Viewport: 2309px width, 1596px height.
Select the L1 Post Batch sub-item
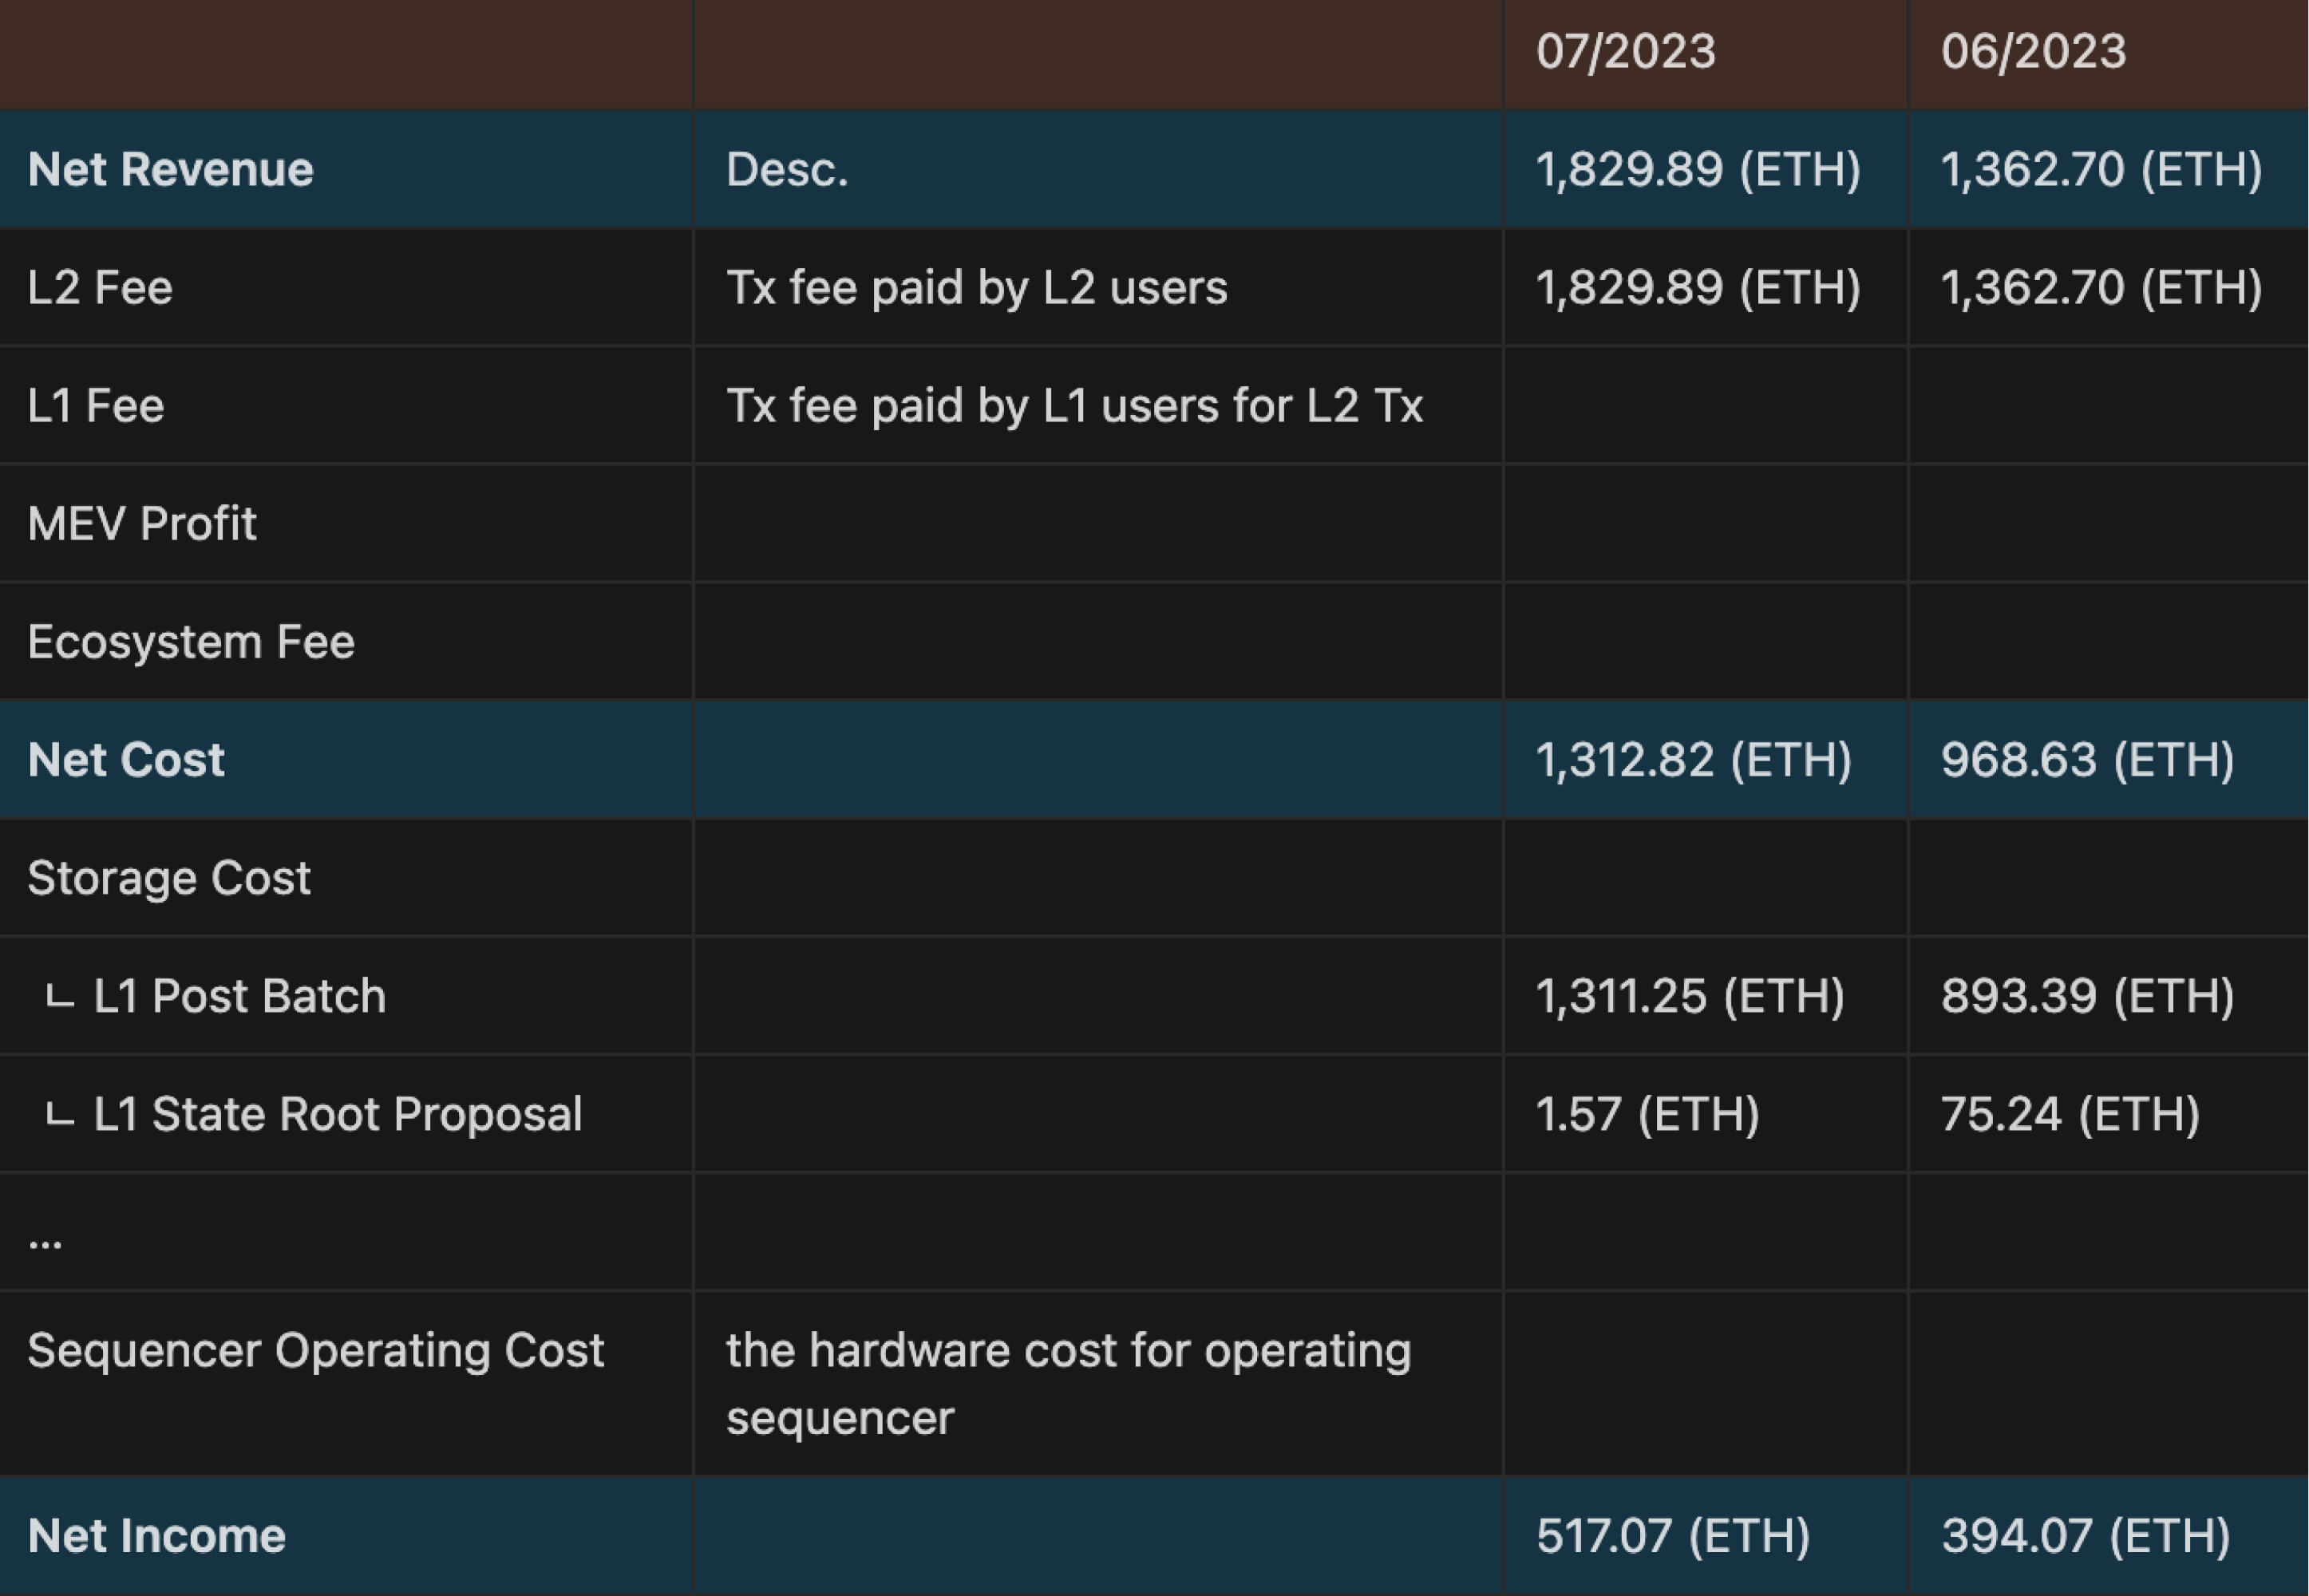(239, 996)
